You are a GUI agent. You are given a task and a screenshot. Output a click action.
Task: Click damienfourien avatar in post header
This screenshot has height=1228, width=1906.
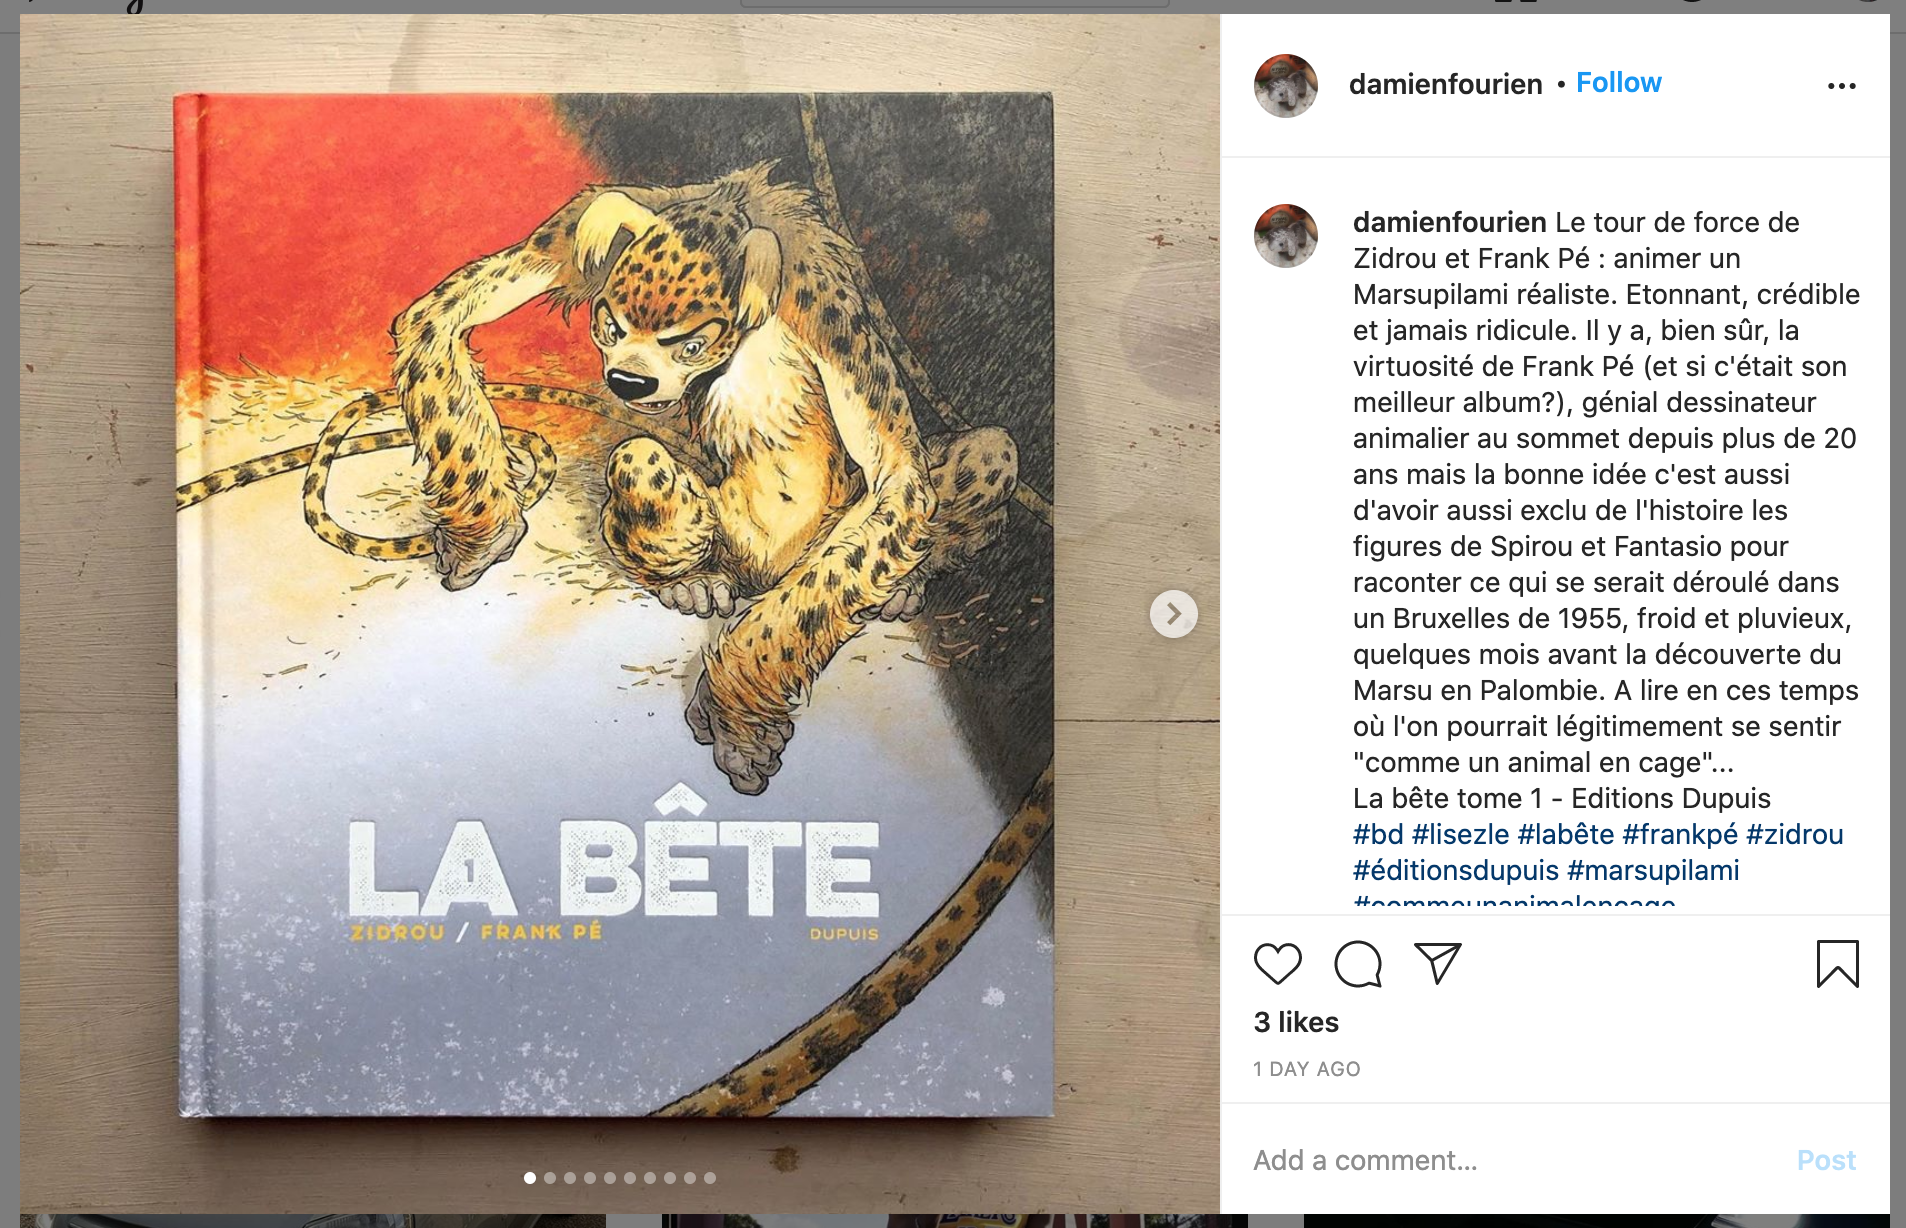click(x=1285, y=86)
